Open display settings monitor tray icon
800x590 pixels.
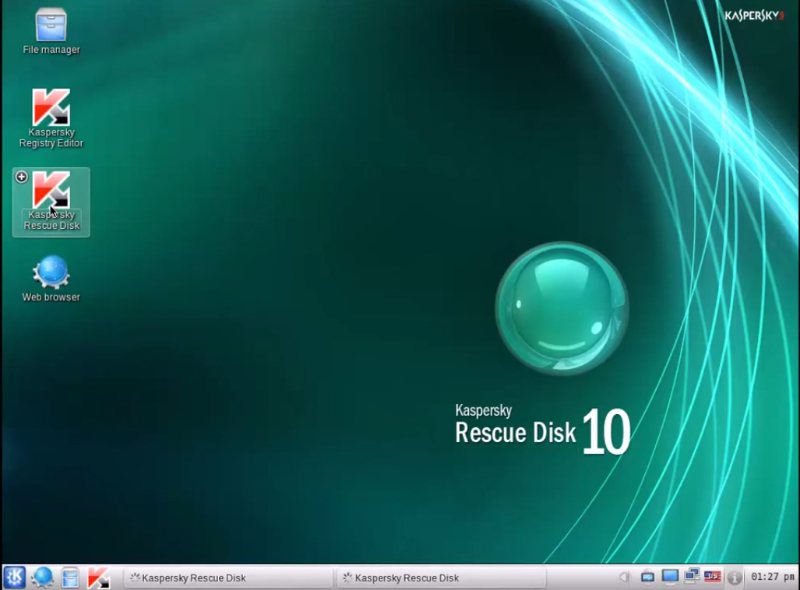coord(670,577)
